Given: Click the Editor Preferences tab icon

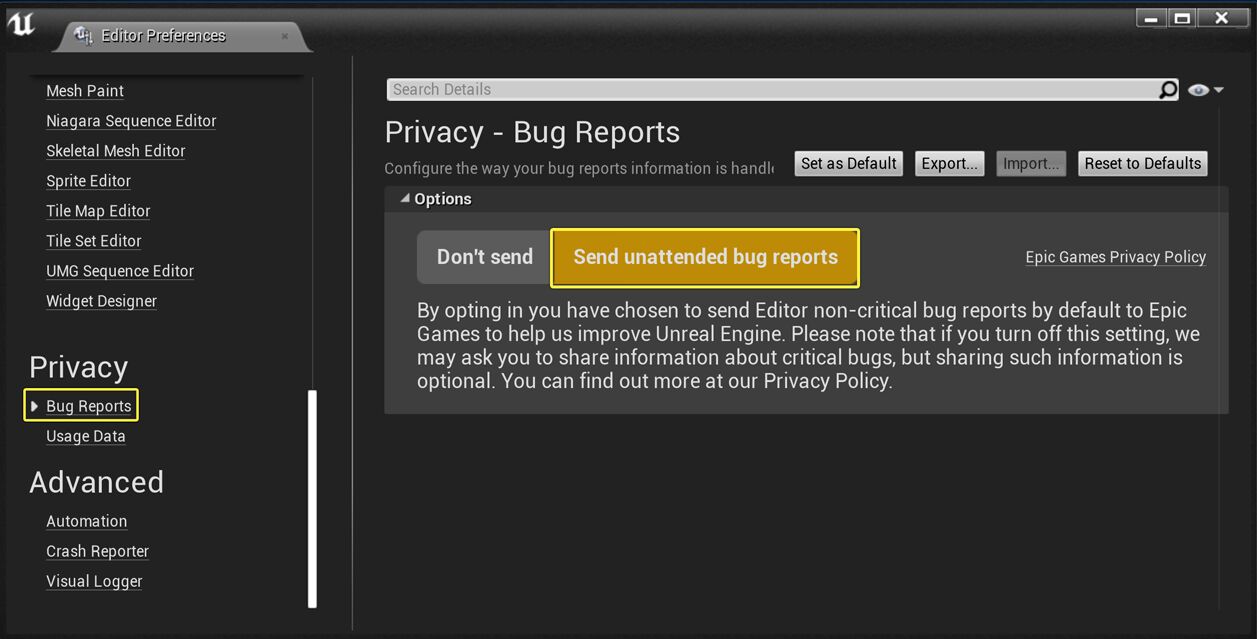Looking at the screenshot, I should point(84,34).
